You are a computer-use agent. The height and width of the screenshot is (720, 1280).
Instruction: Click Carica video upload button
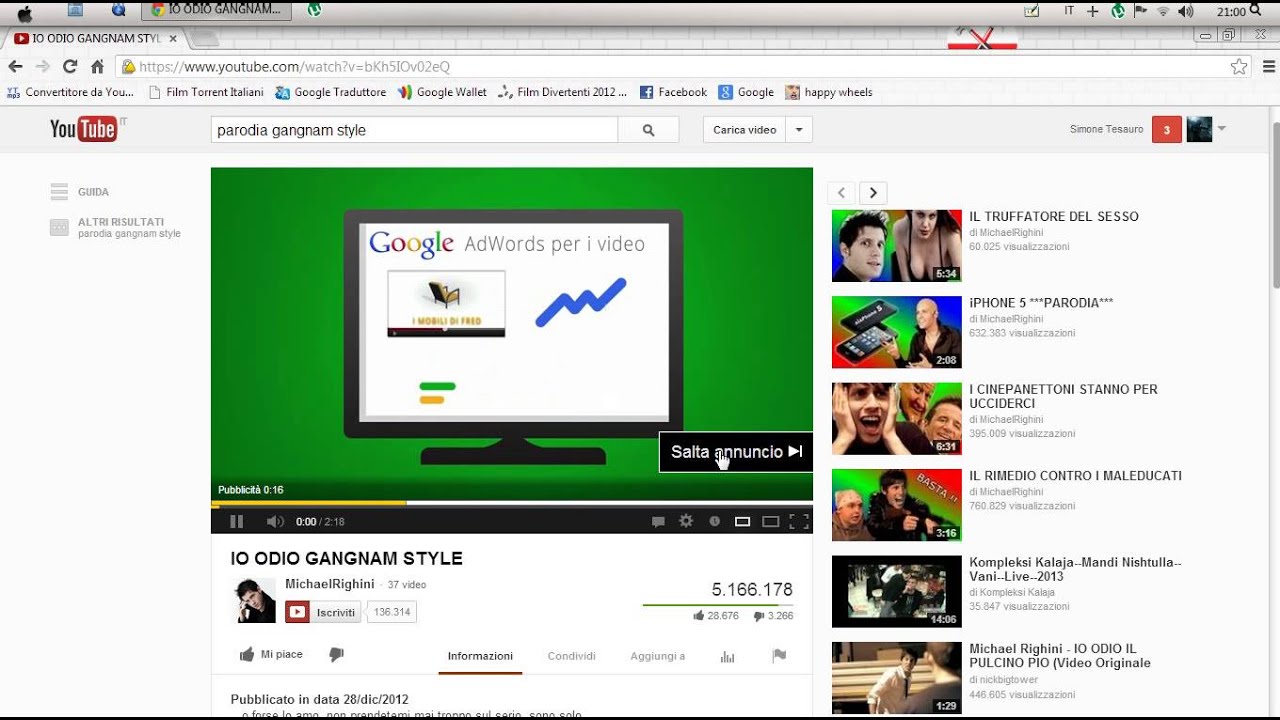click(x=745, y=130)
